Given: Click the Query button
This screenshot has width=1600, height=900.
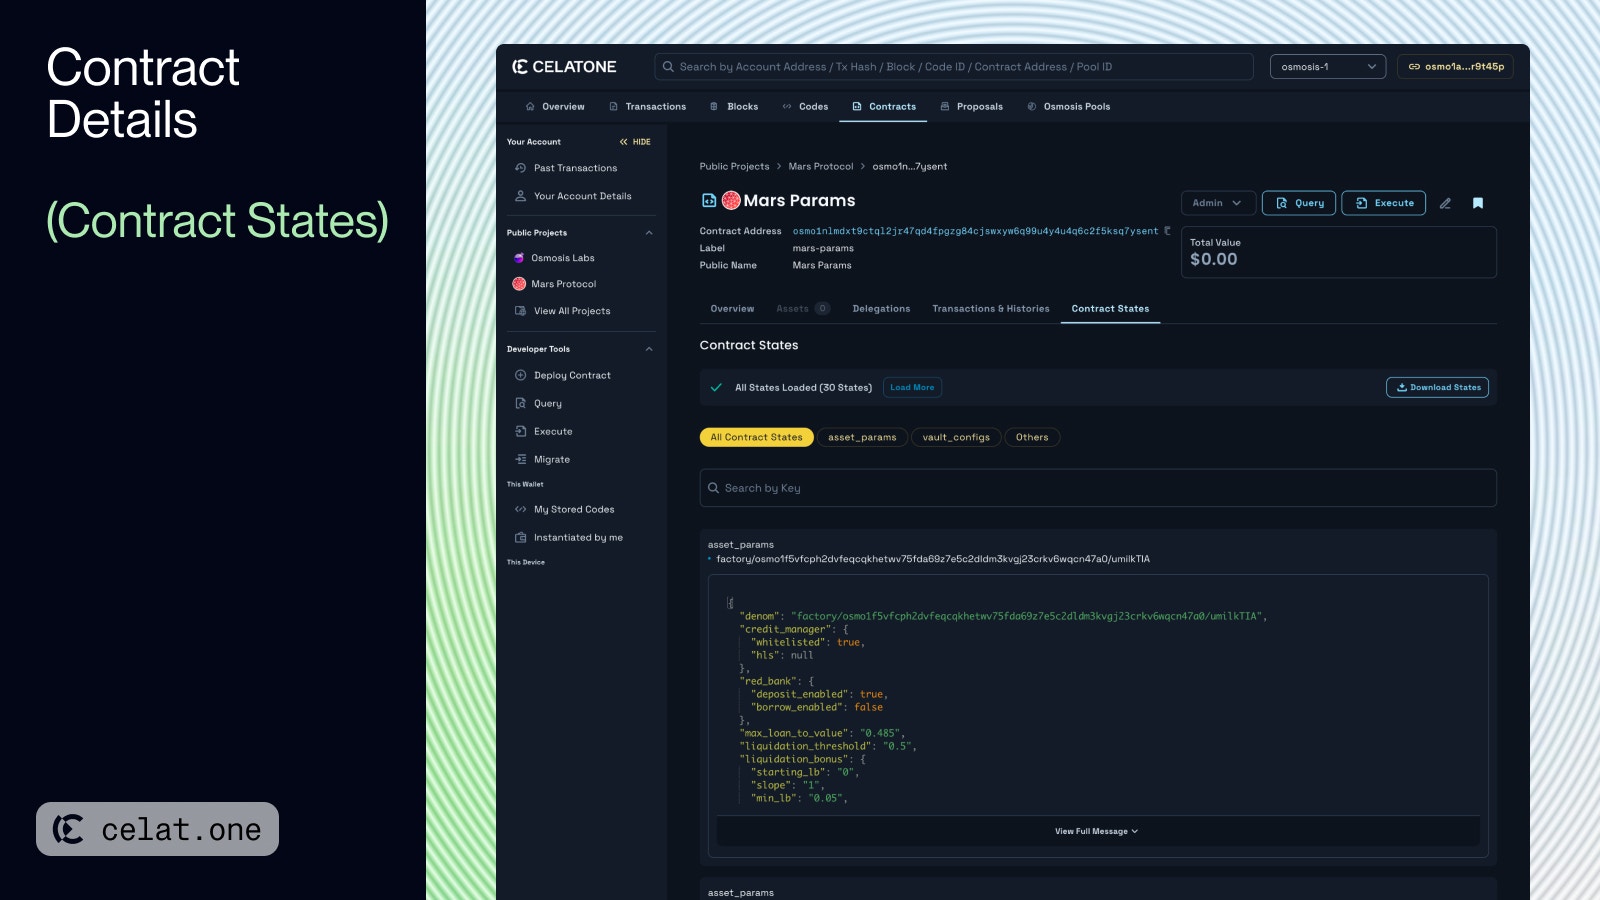Looking at the screenshot, I should [1299, 203].
